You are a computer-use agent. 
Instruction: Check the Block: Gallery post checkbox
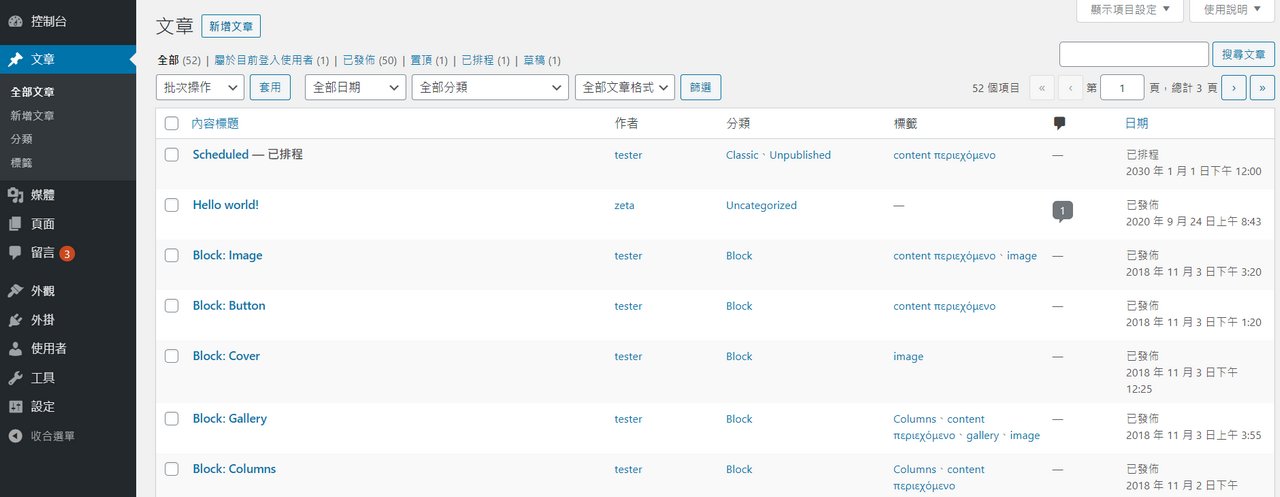pyautogui.click(x=172, y=418)
